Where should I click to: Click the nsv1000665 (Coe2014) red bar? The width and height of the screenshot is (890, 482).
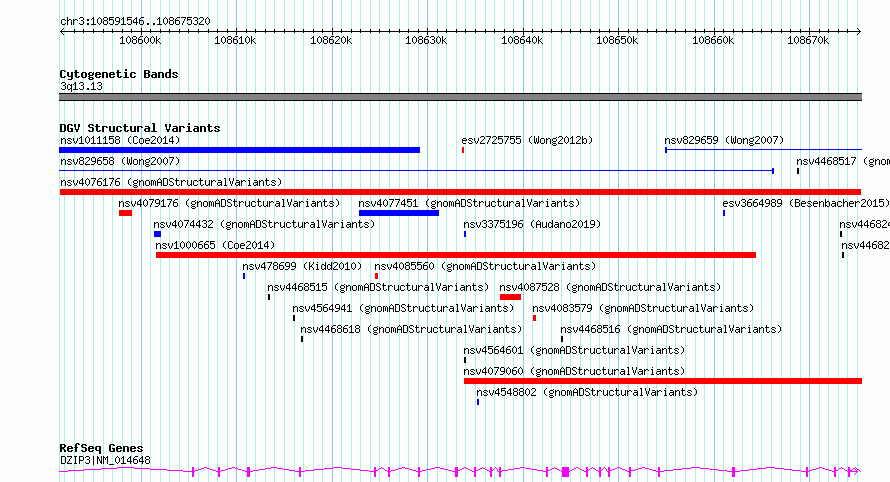click(456, 255)
